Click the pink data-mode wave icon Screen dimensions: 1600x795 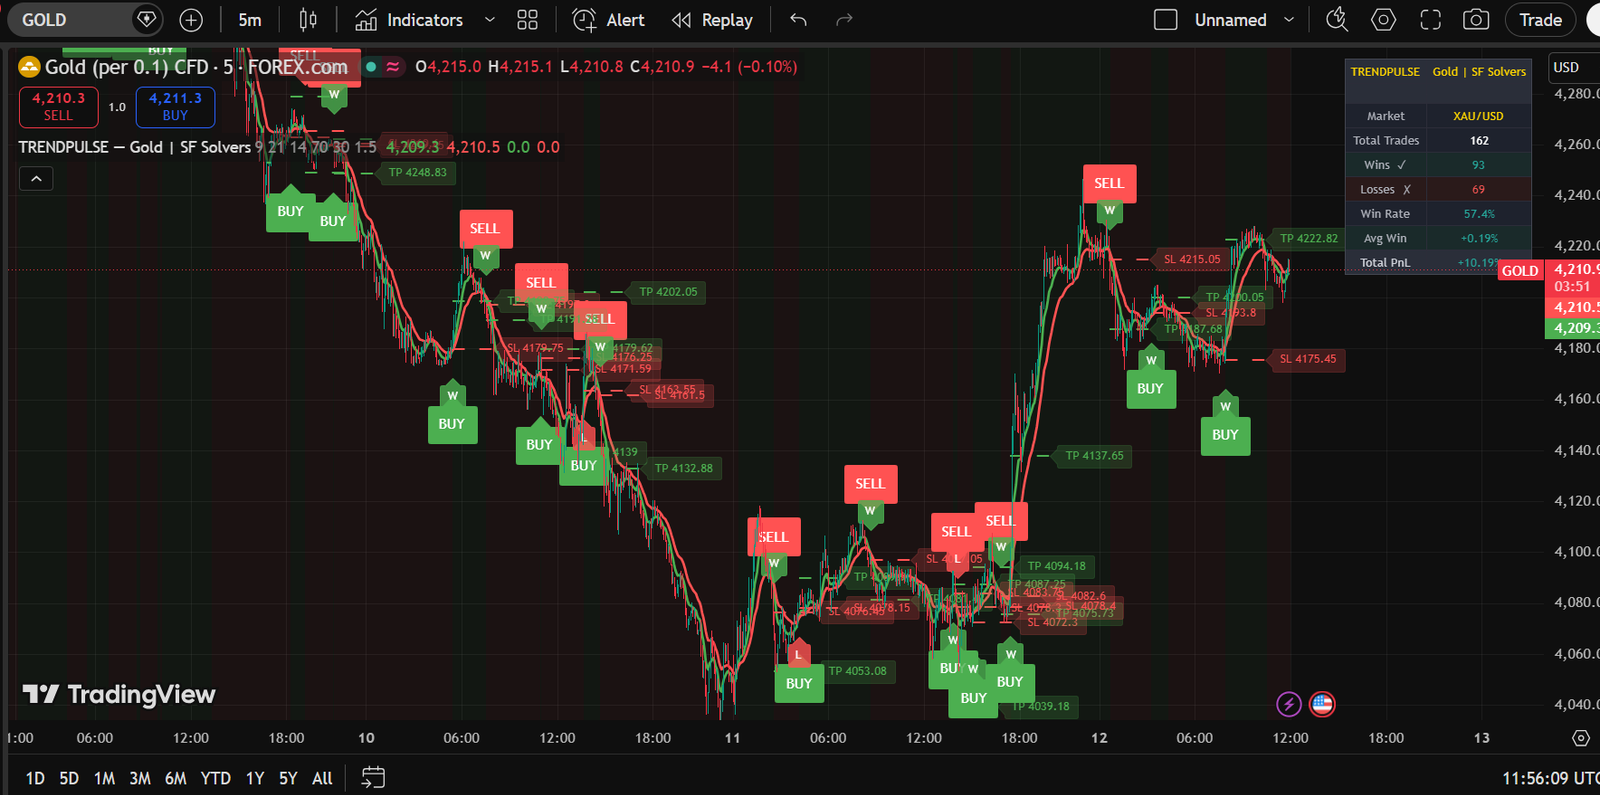[x=394, y=67]
